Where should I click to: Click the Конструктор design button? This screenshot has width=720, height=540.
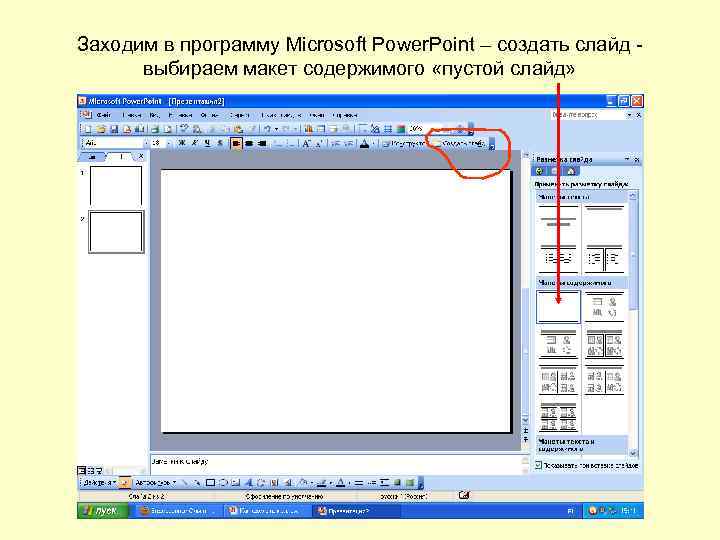point(403,143)
